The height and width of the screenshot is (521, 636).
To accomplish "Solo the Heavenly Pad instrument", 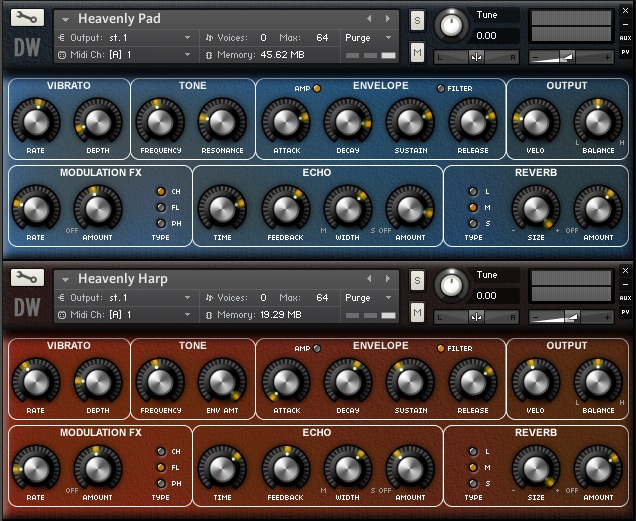I will [x=417, y=21].
